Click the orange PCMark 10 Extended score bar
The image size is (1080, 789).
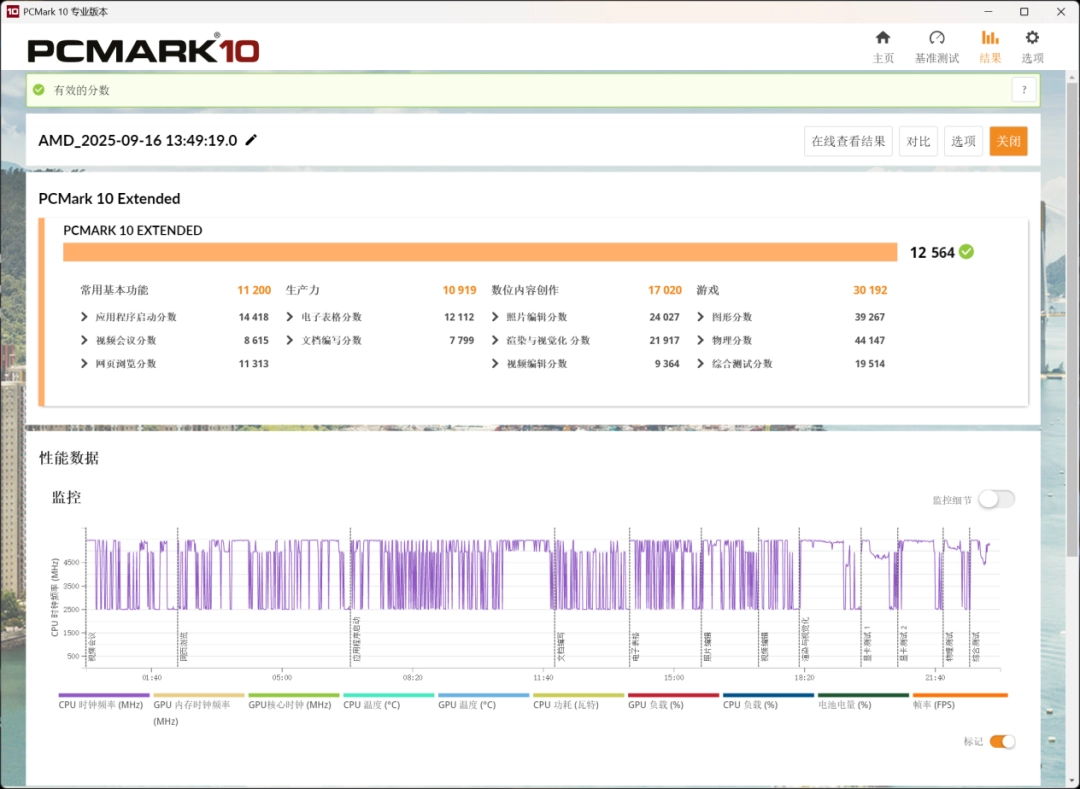click(x=480, y=252)
